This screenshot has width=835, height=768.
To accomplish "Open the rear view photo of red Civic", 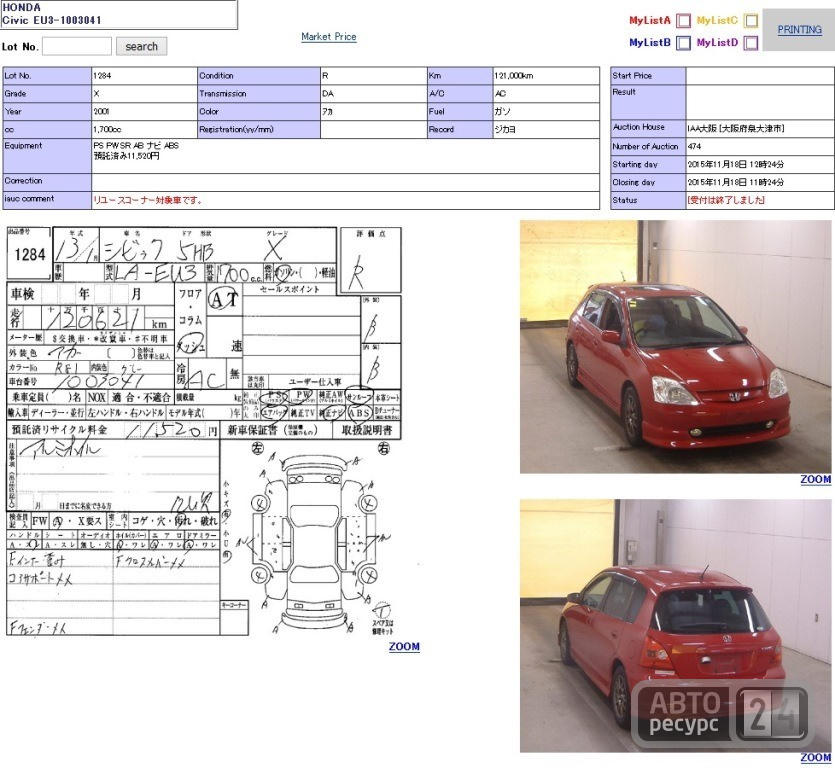I will (x=675, y=626).
